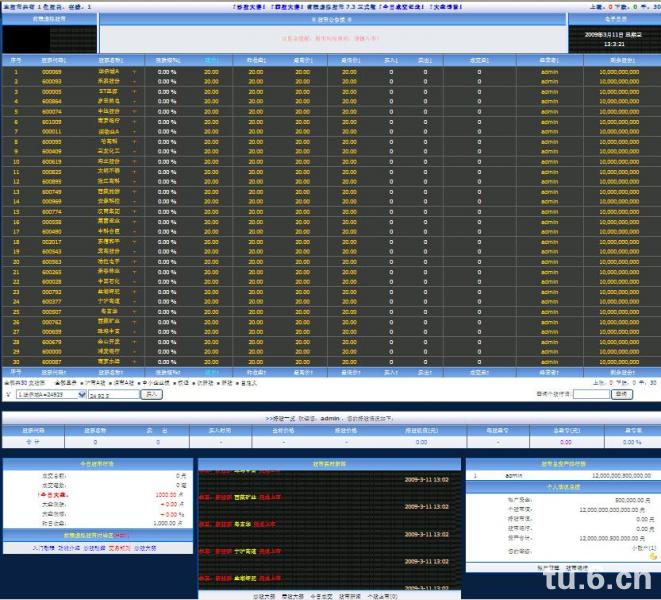The image size is (661, 600).
Task: Open stock code 002017 link
Action: (52, 242)
